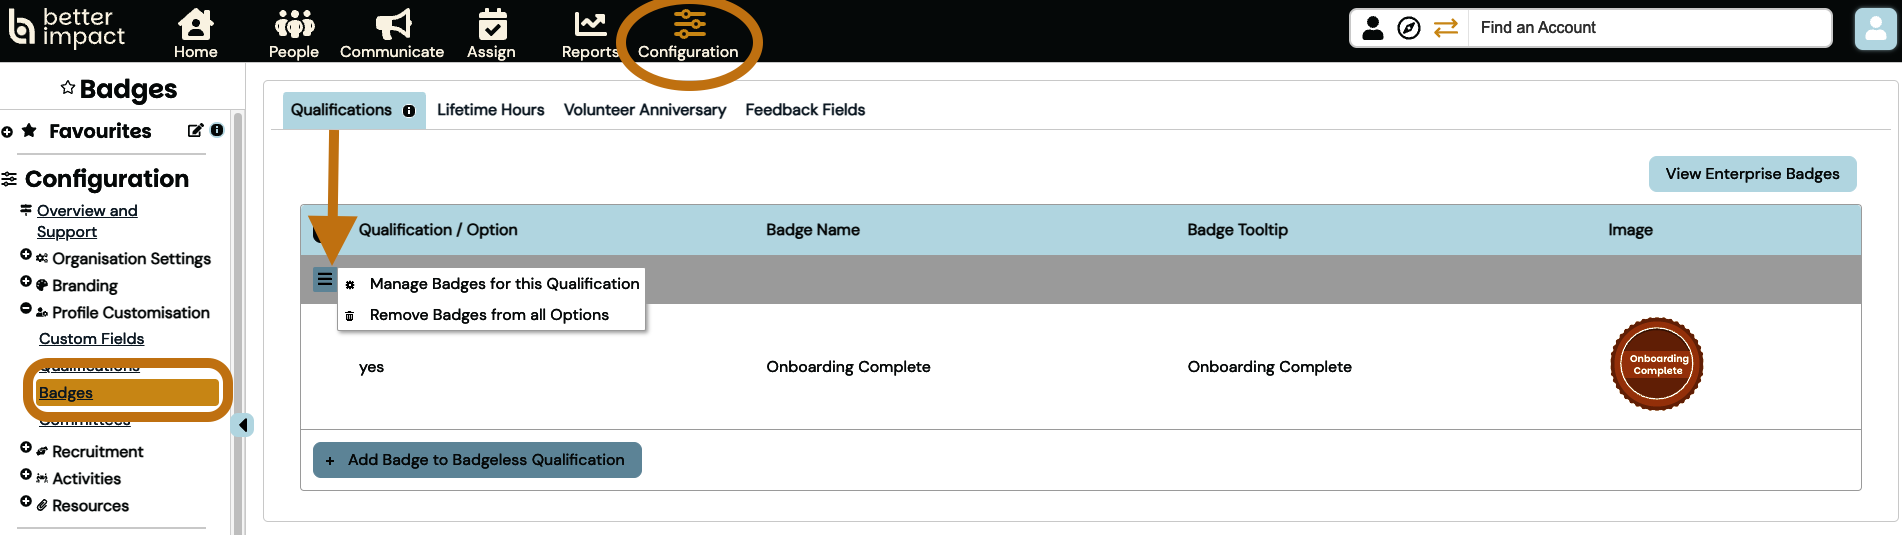Viewport: 1902px width, 535px height.
Task: Collapse the sidebar with the arrow handle
Action: click(x=243, y=425)
